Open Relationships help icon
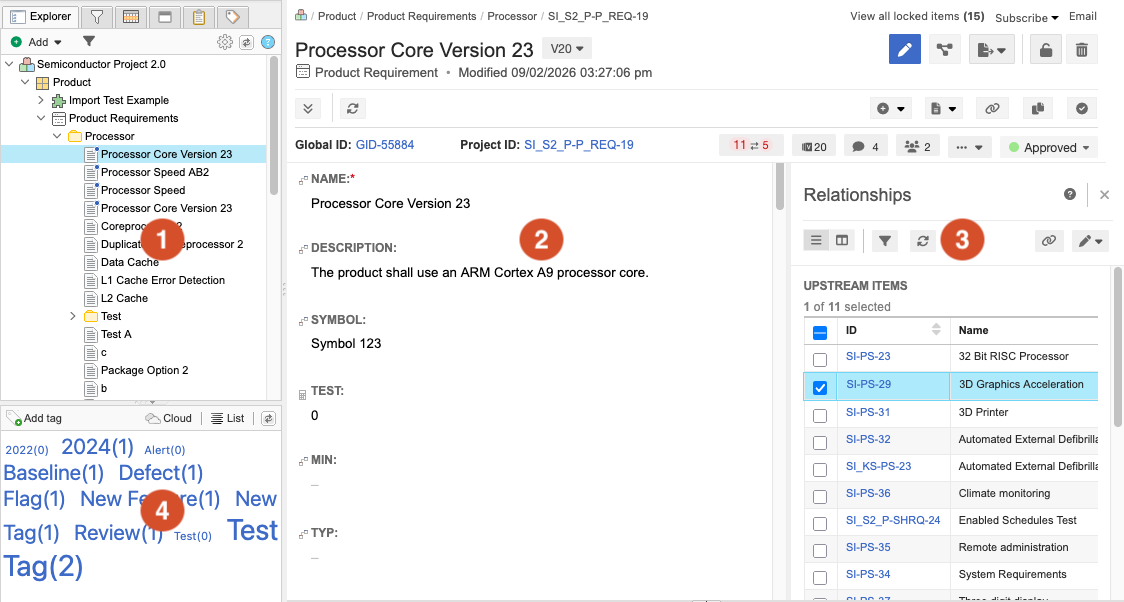Screen dimensions: 1124x602 point(1070,194)
